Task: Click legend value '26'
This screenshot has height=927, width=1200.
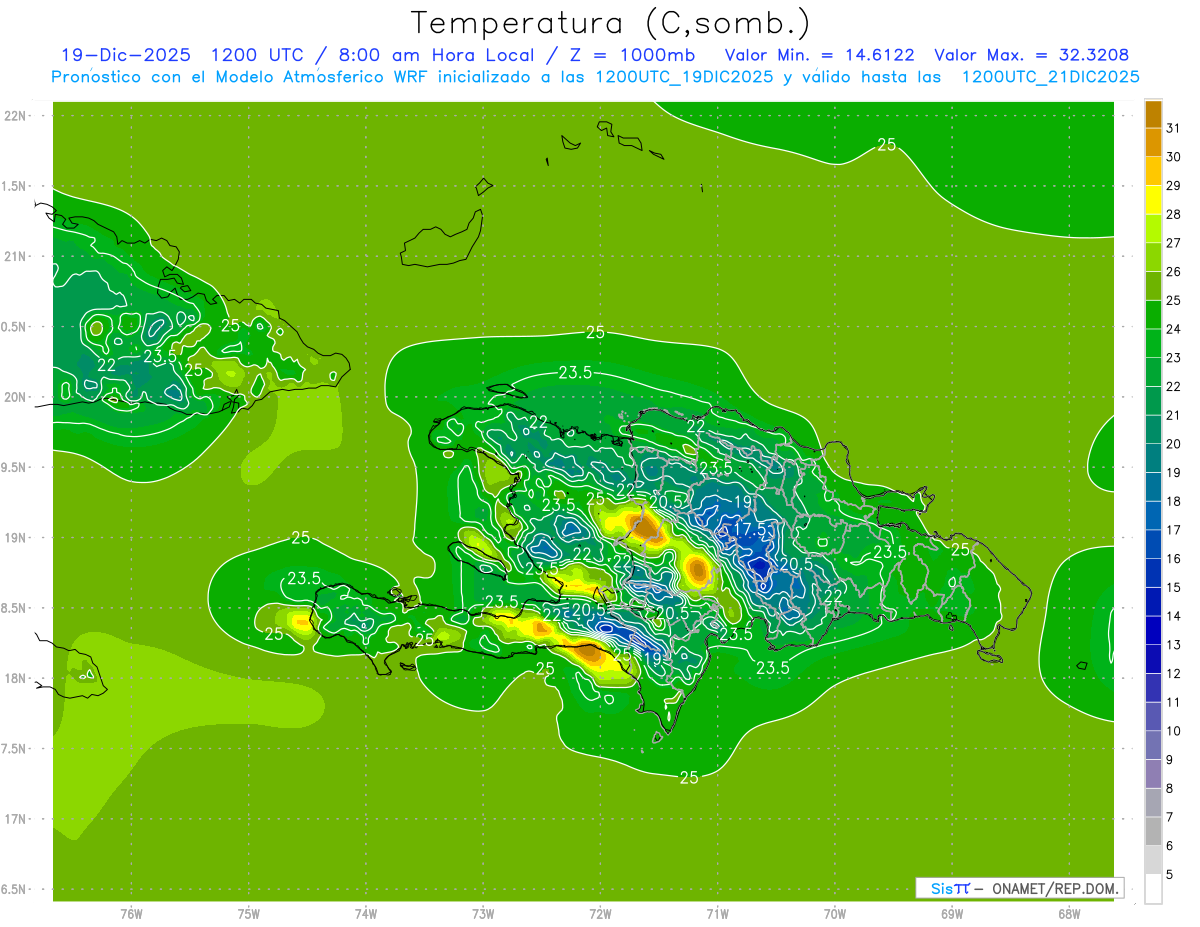Action: (x=1174, y=271)
